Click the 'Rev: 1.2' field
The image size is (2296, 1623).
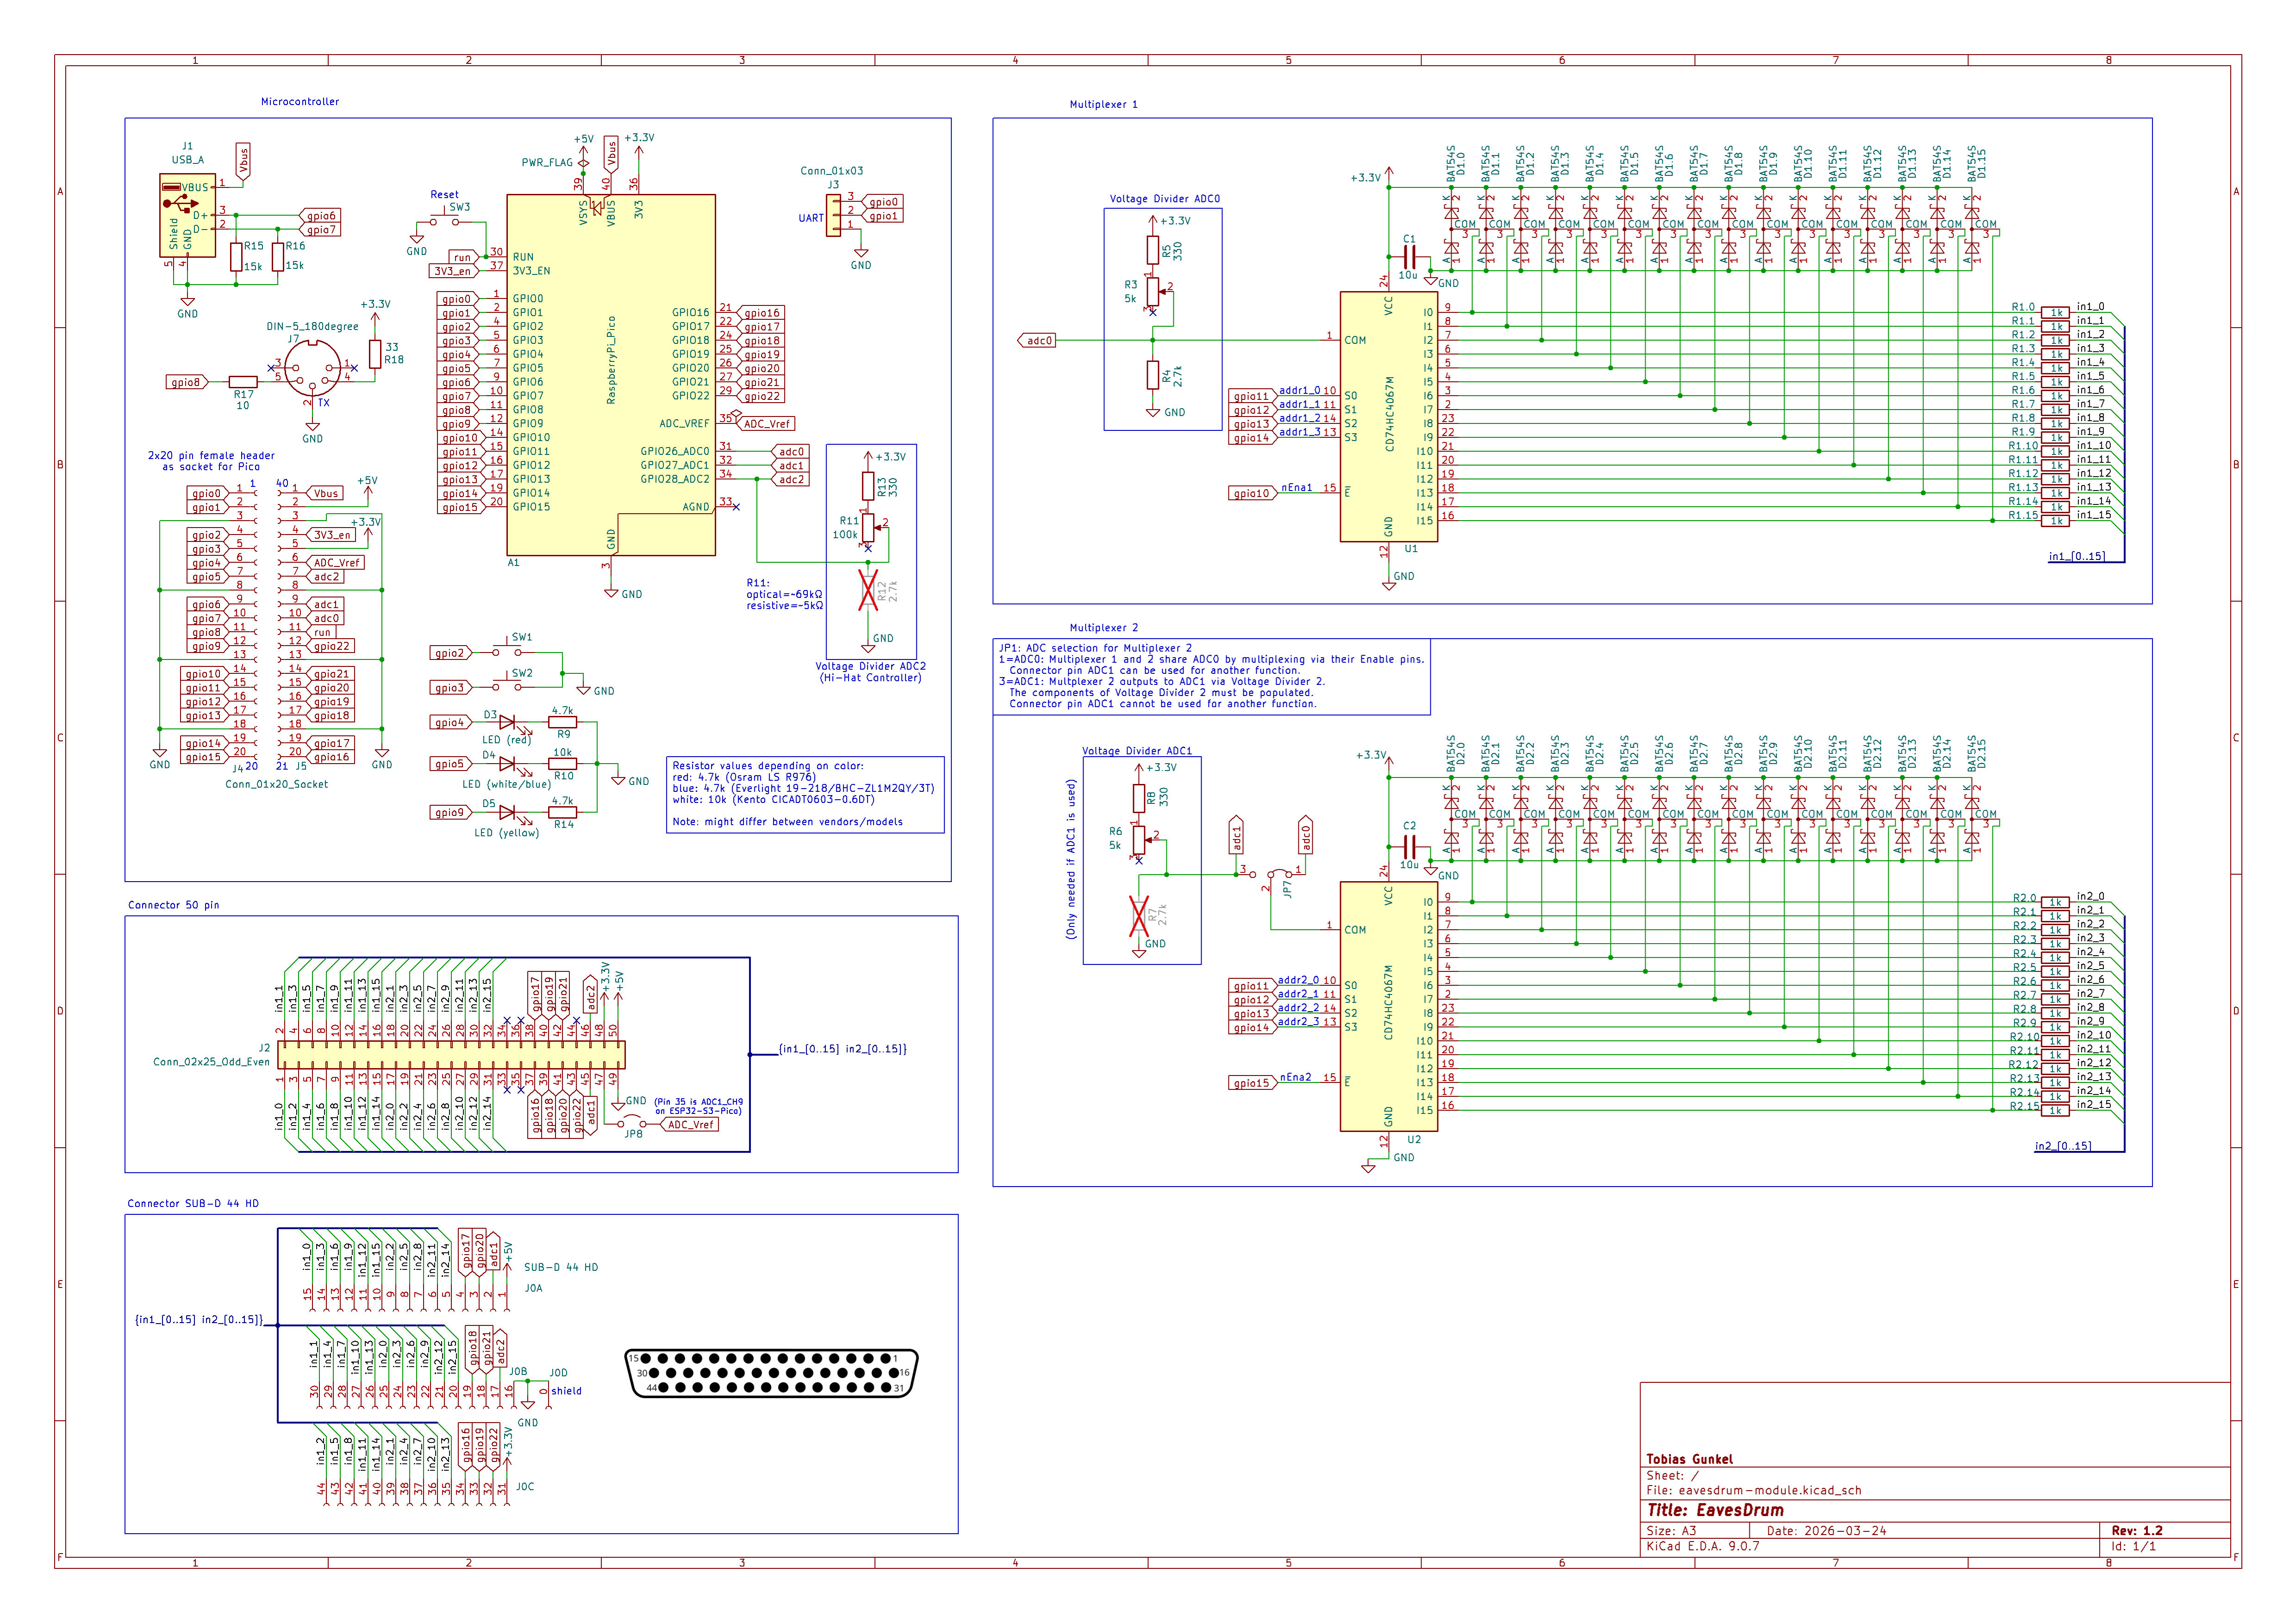(x=2137, y=1531)
